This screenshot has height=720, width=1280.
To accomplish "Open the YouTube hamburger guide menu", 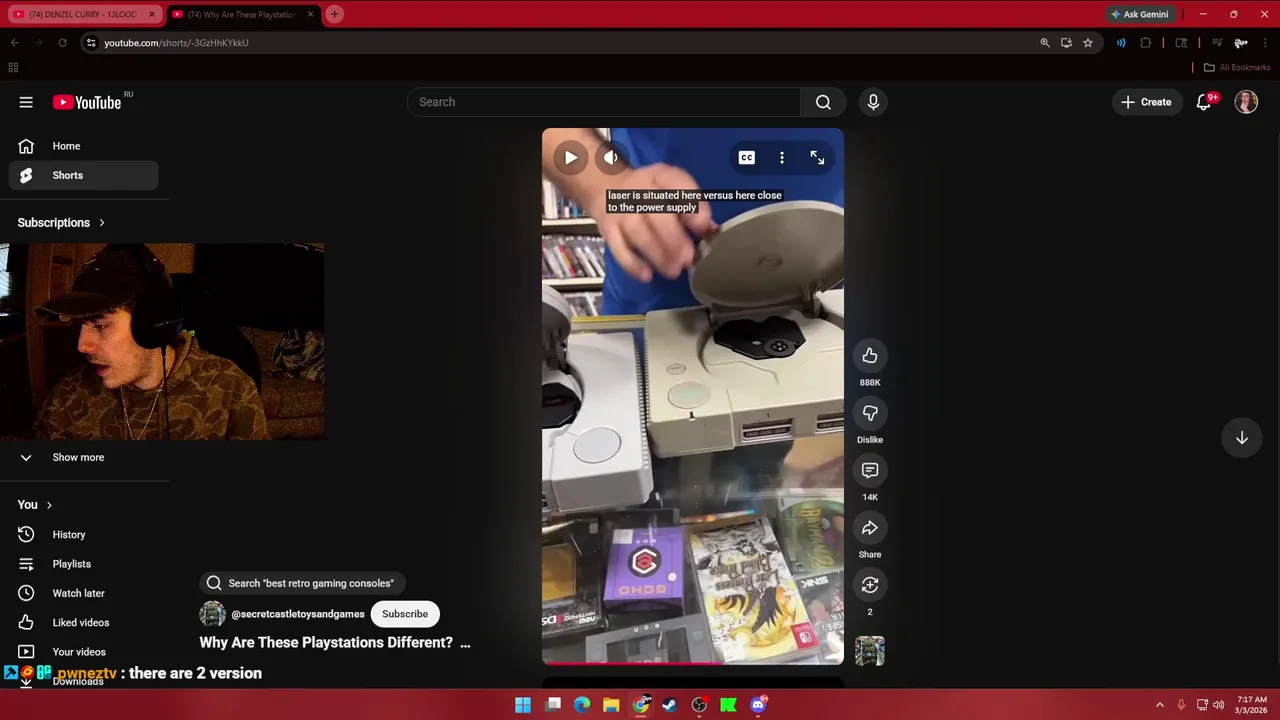I will pyautogui.click(x=26, y=102).
